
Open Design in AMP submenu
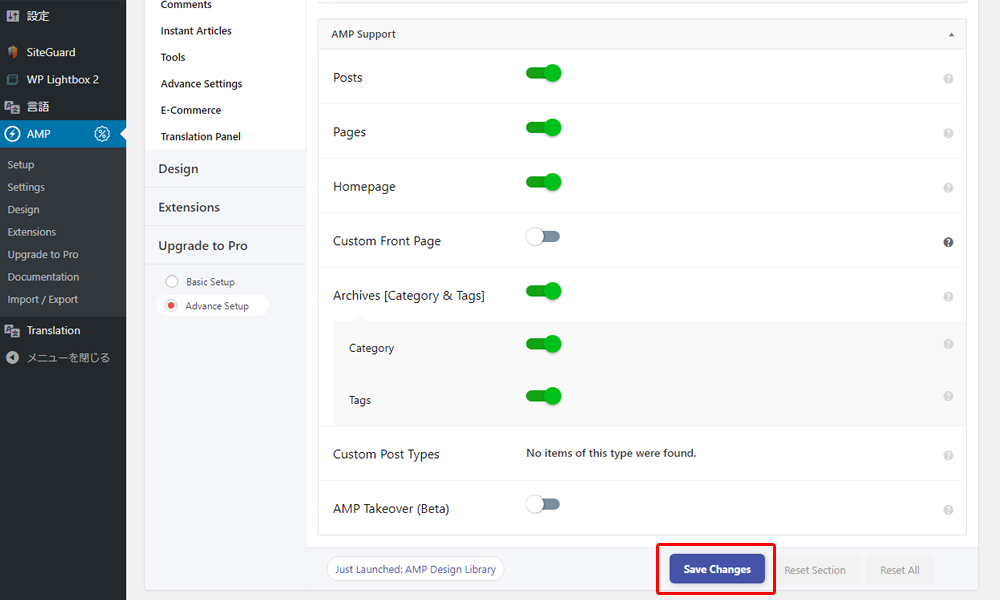(x=23, y=210)
